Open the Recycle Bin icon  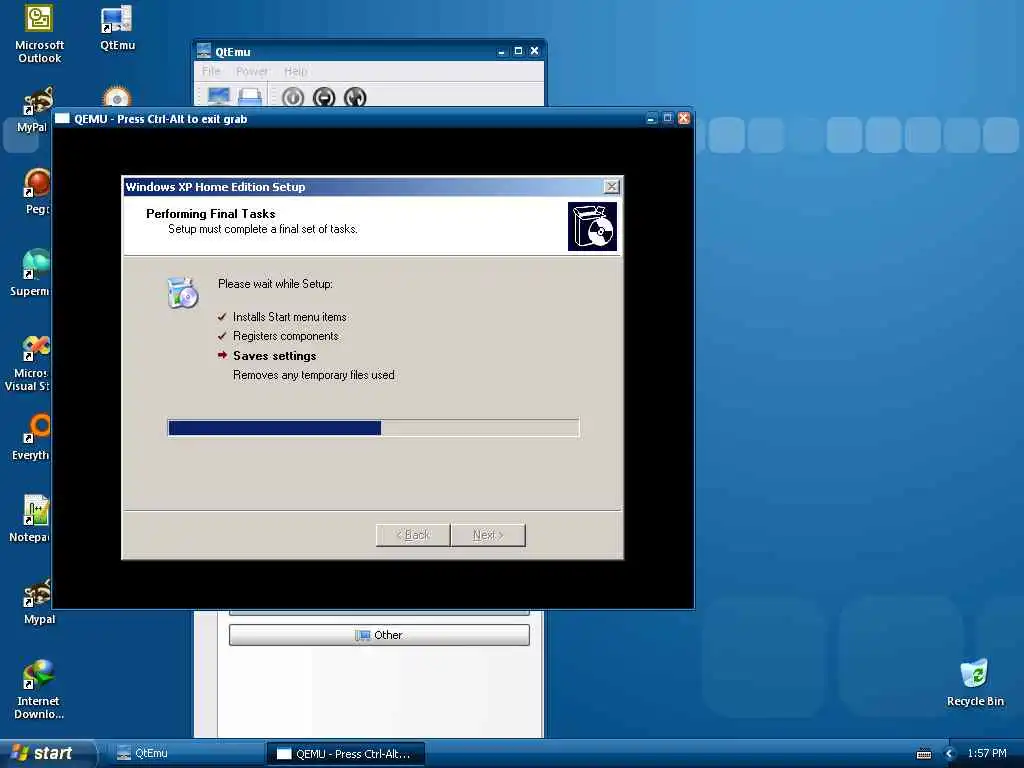(974, 674)
